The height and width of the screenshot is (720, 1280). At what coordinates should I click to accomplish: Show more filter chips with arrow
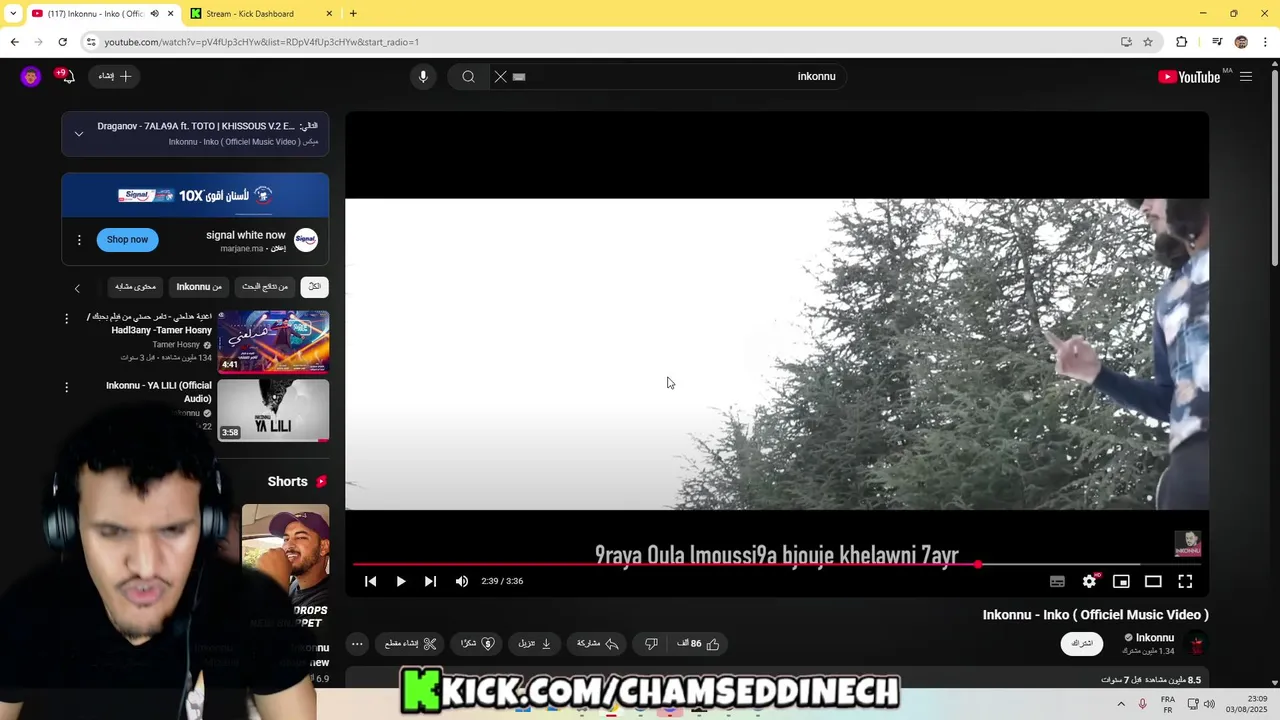77,288
